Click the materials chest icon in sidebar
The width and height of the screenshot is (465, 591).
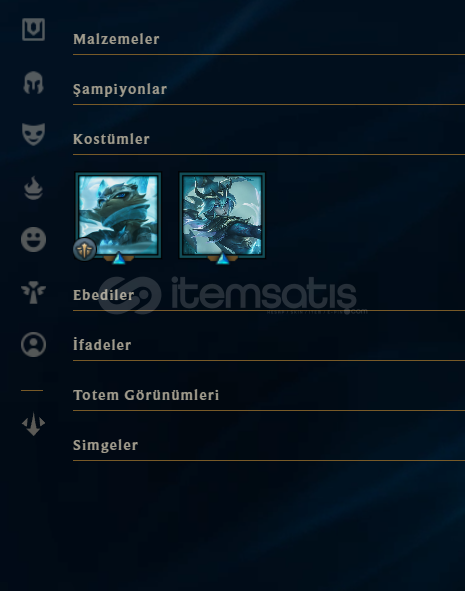pos(33,29)
